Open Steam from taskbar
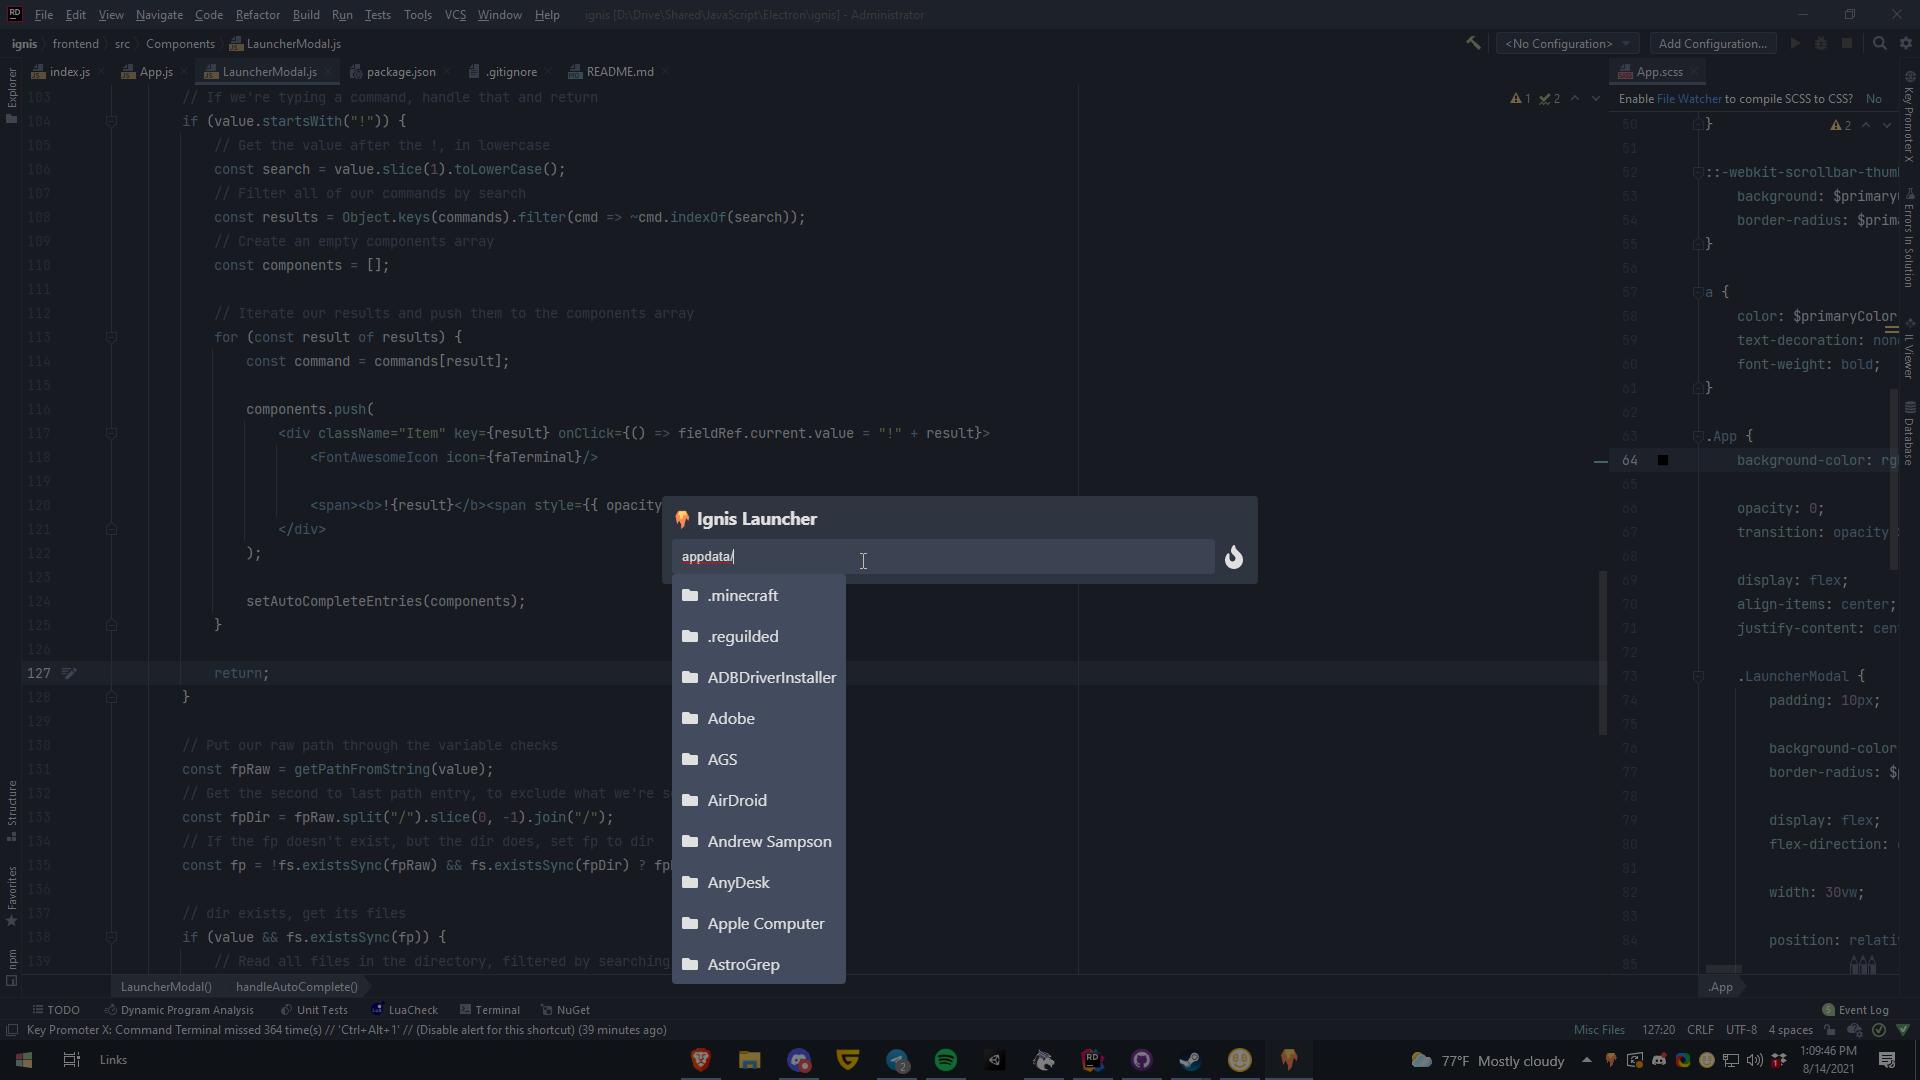 (1190, 1060)
